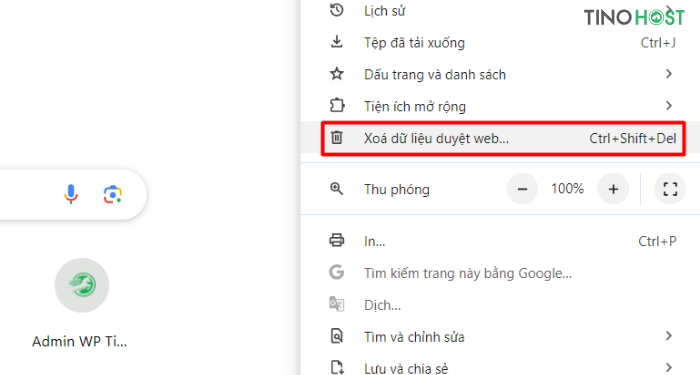
Task: Click the find in page document icon
Action: [337, 336]
